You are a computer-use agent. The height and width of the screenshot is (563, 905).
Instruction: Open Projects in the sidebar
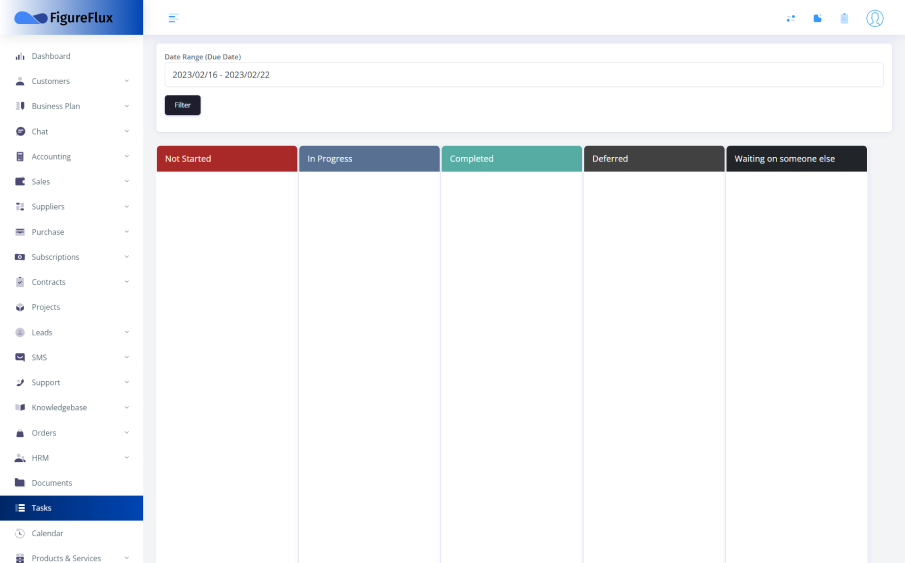46,307
